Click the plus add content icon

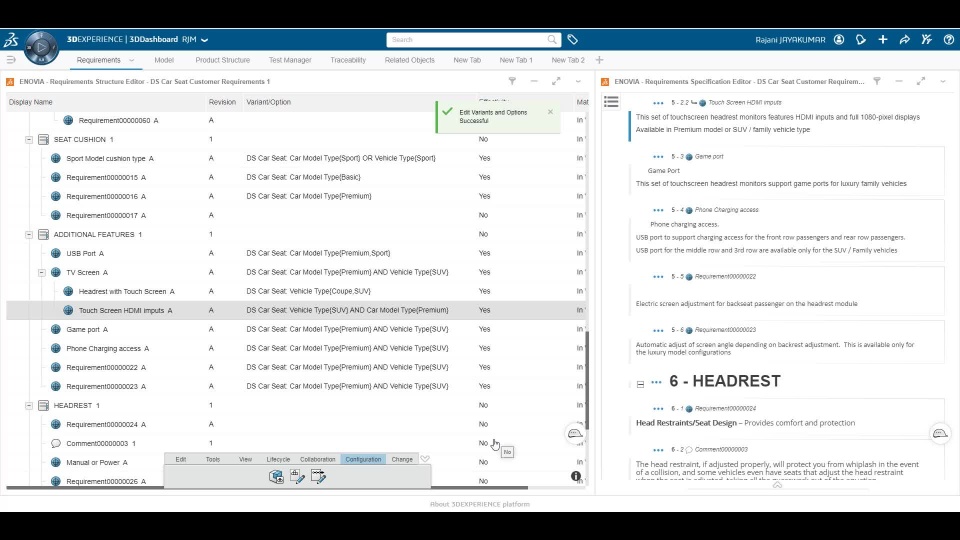click(883, 40)
